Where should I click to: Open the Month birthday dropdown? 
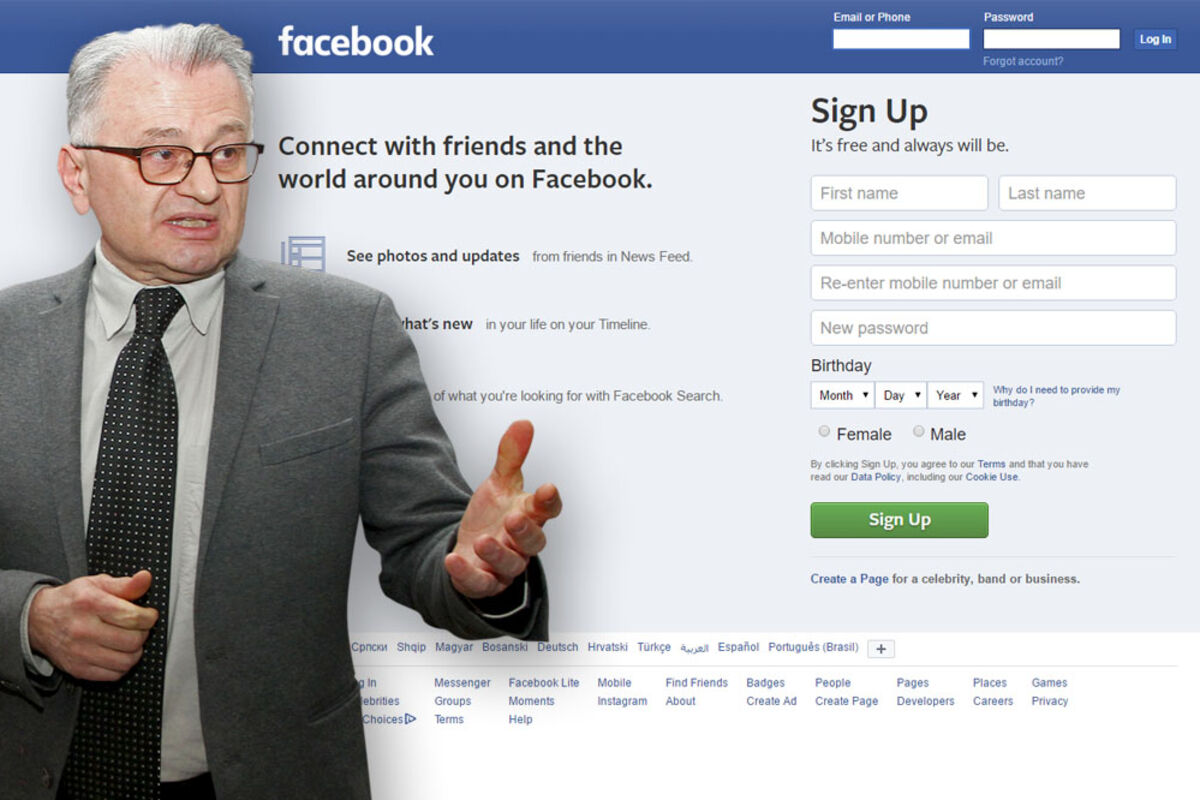click(x=842, y=395)
